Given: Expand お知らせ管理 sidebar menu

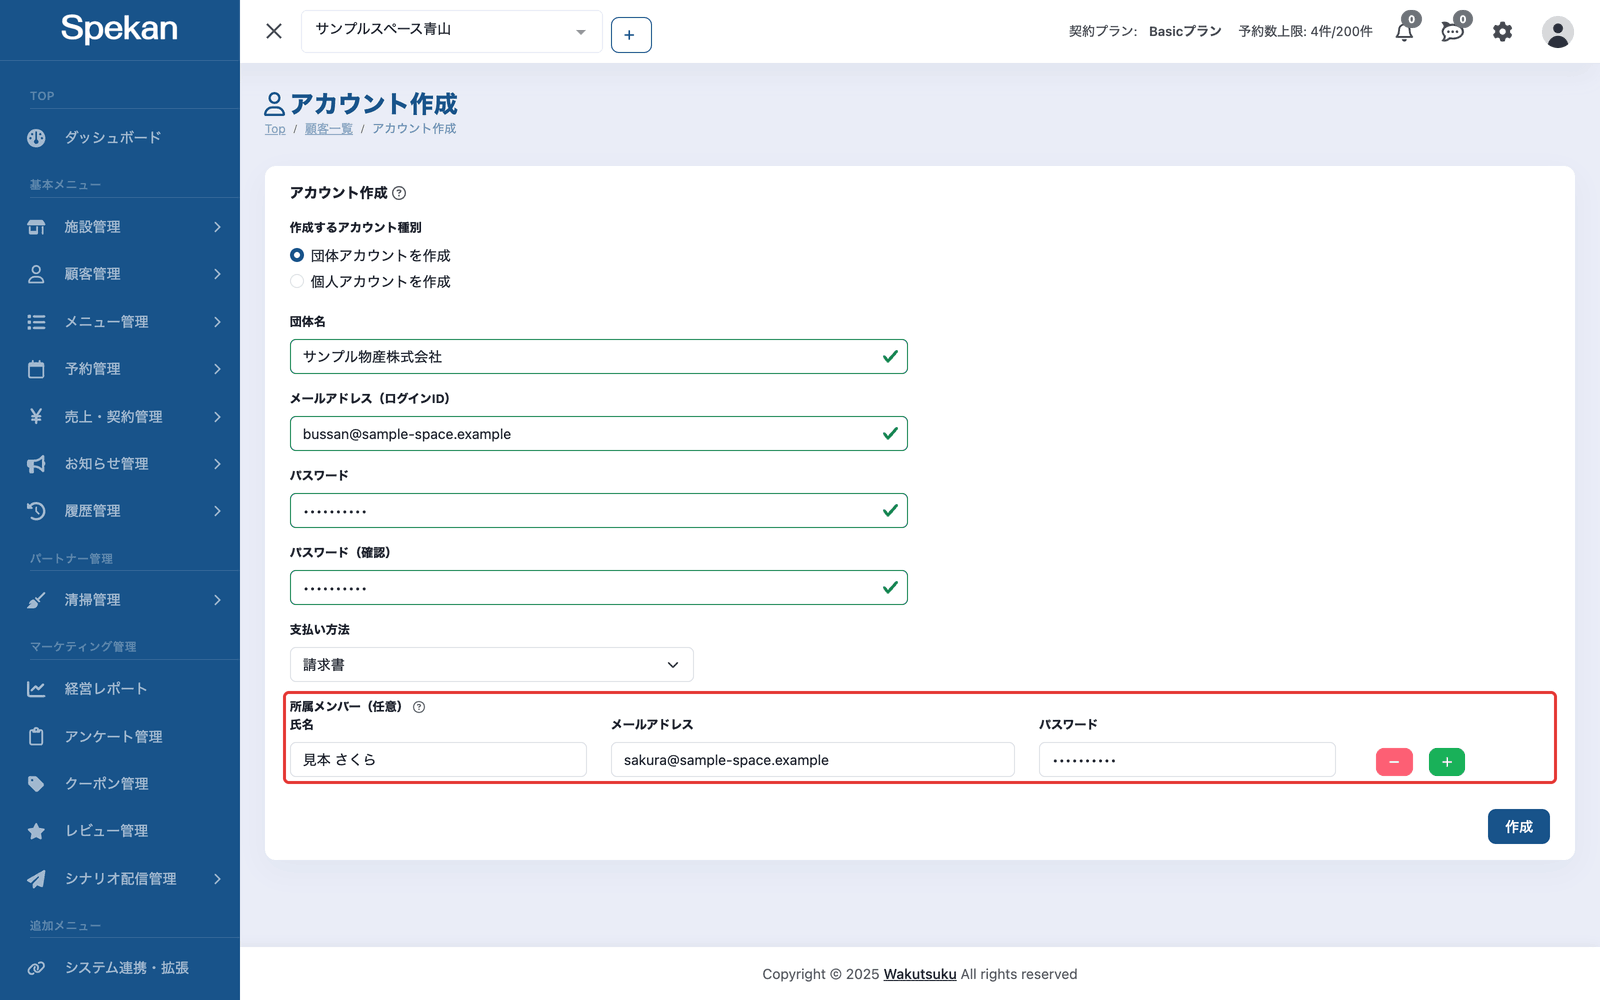Looking at the screenshot, I should coord(120,464).
